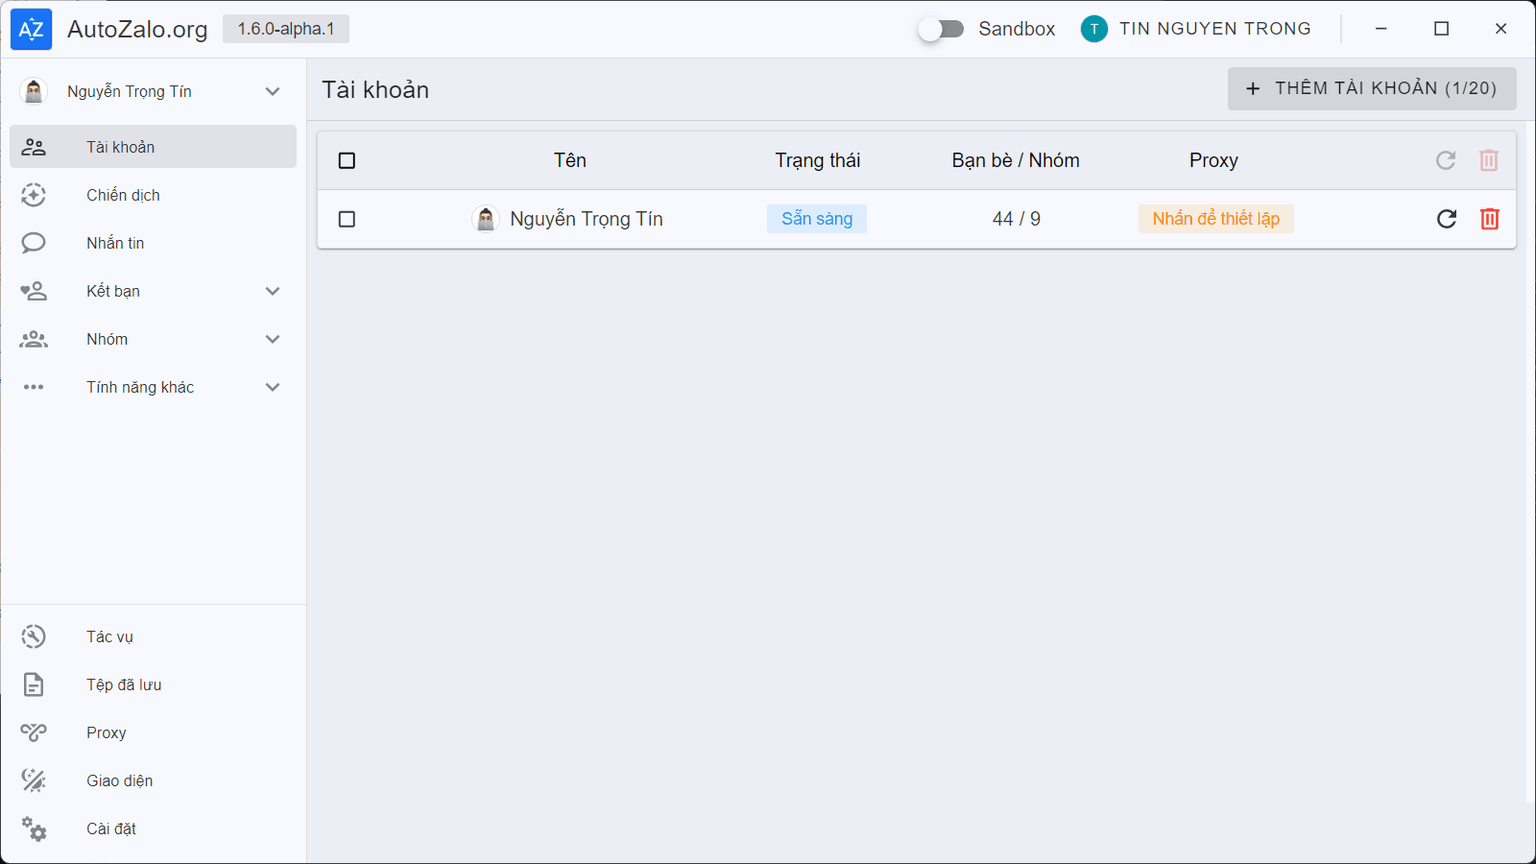Refresh the Nguyễn Trọng Tín account row

1446,219
